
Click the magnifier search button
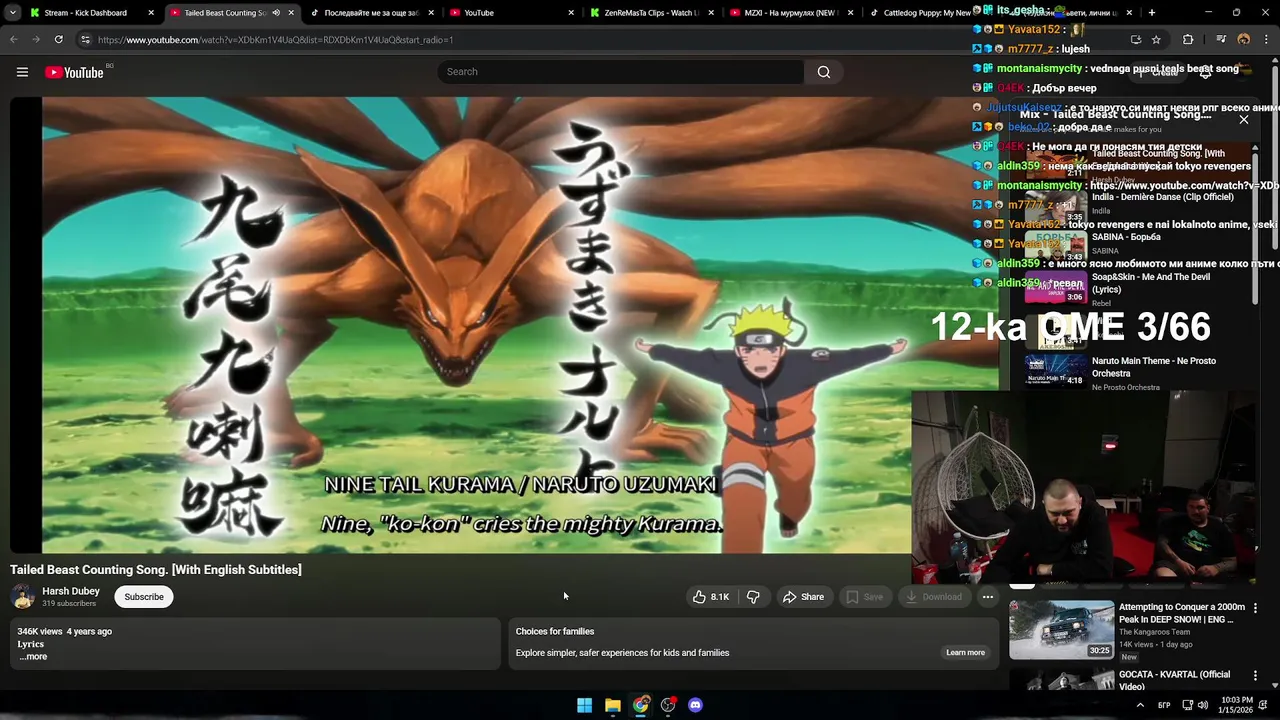[x=823, y=72]
